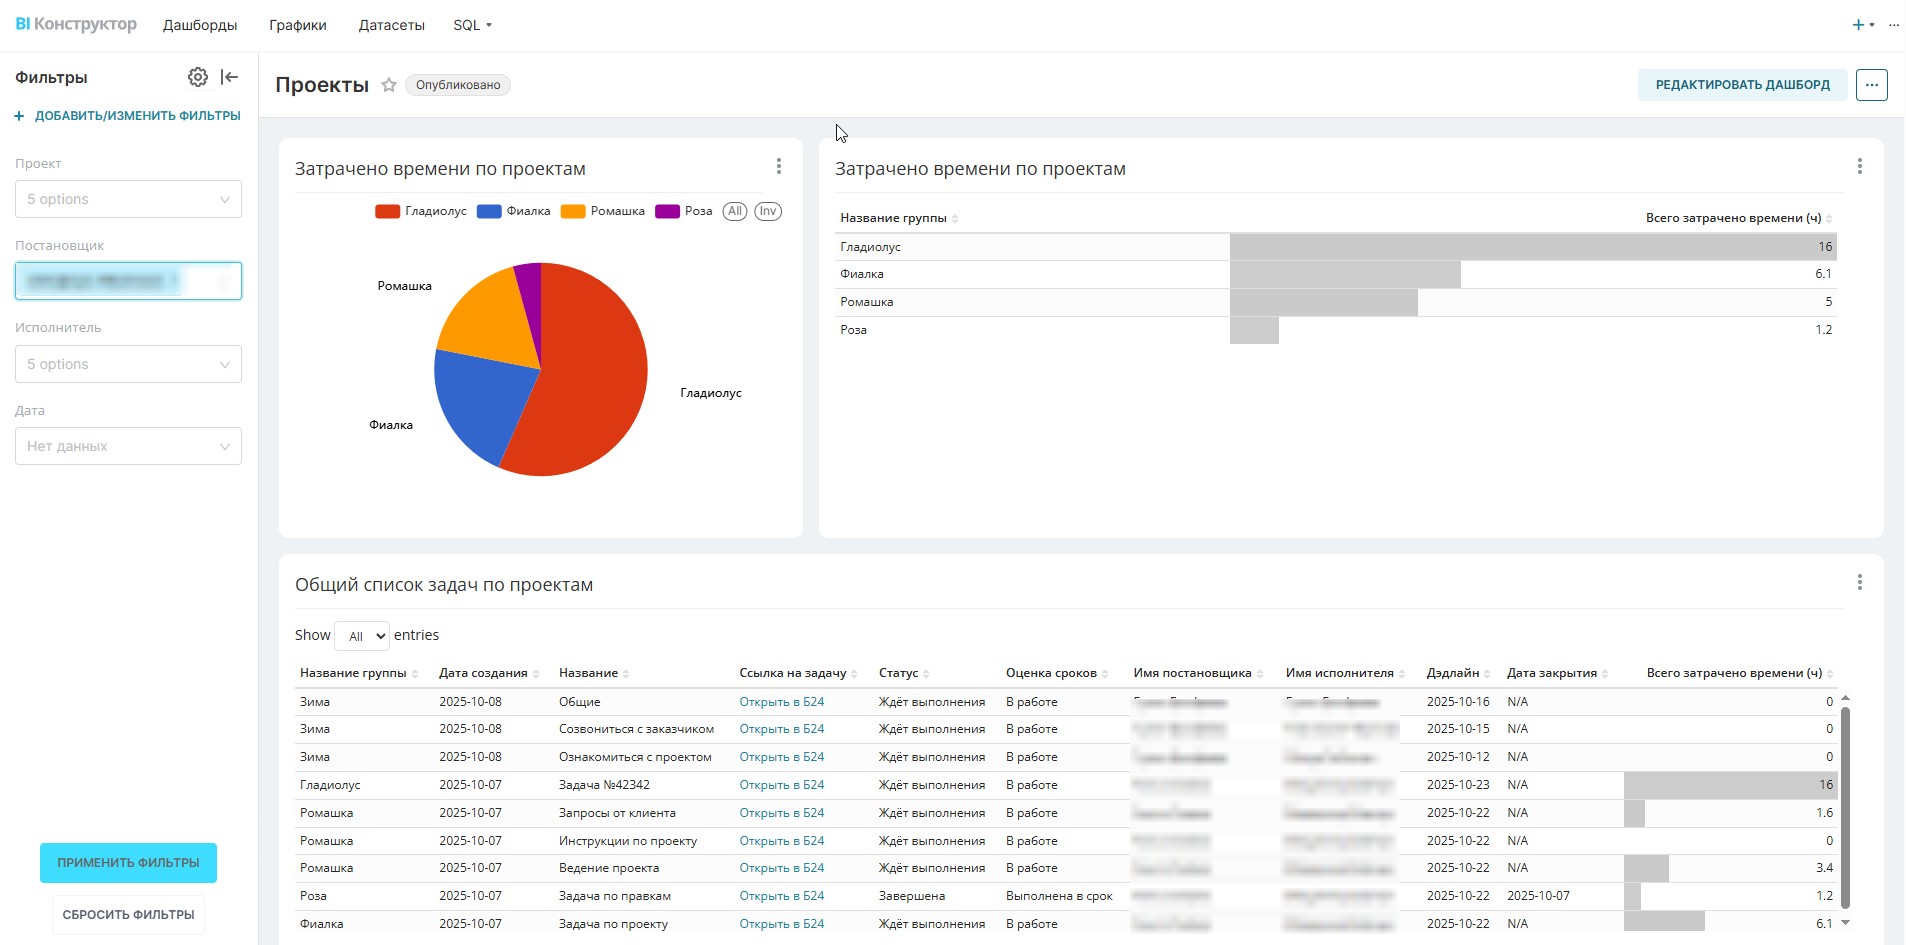Viewport: 1906px width, 945px height.
Task: Click РЕДАКТИРОВАТЬ ДАШБОРД button
Action: point(1742,85)
